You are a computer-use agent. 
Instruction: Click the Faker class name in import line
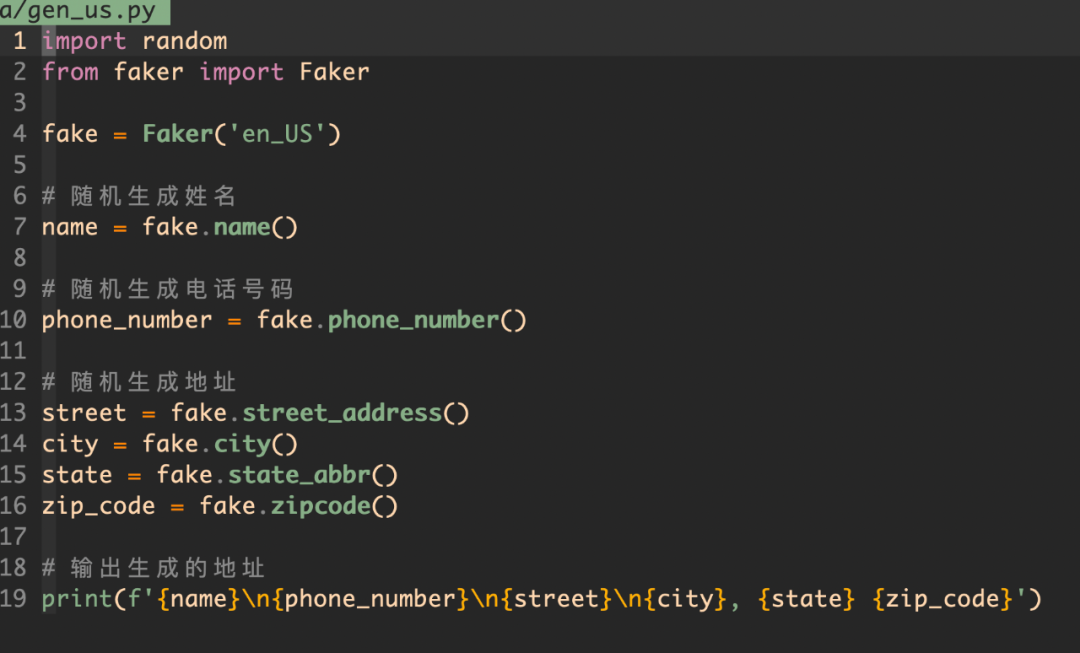[x=335, y=72]
